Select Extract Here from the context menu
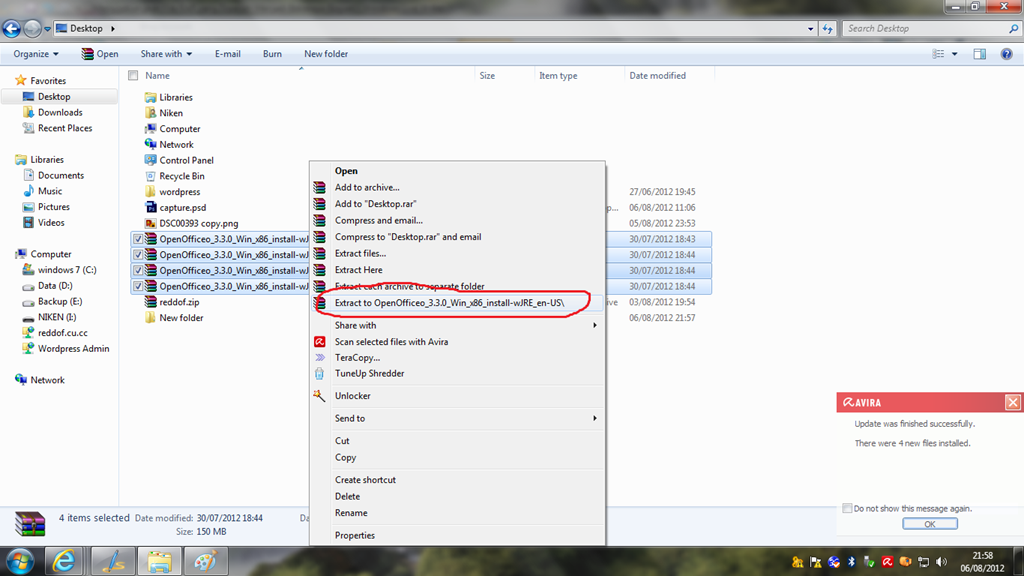 [358, 269]
